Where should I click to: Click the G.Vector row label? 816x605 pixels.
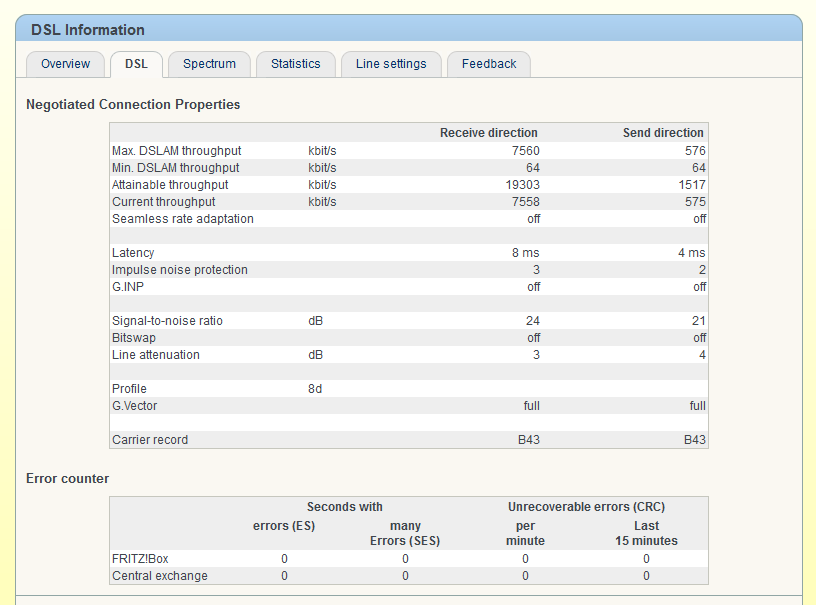click(x=135, y=406)
